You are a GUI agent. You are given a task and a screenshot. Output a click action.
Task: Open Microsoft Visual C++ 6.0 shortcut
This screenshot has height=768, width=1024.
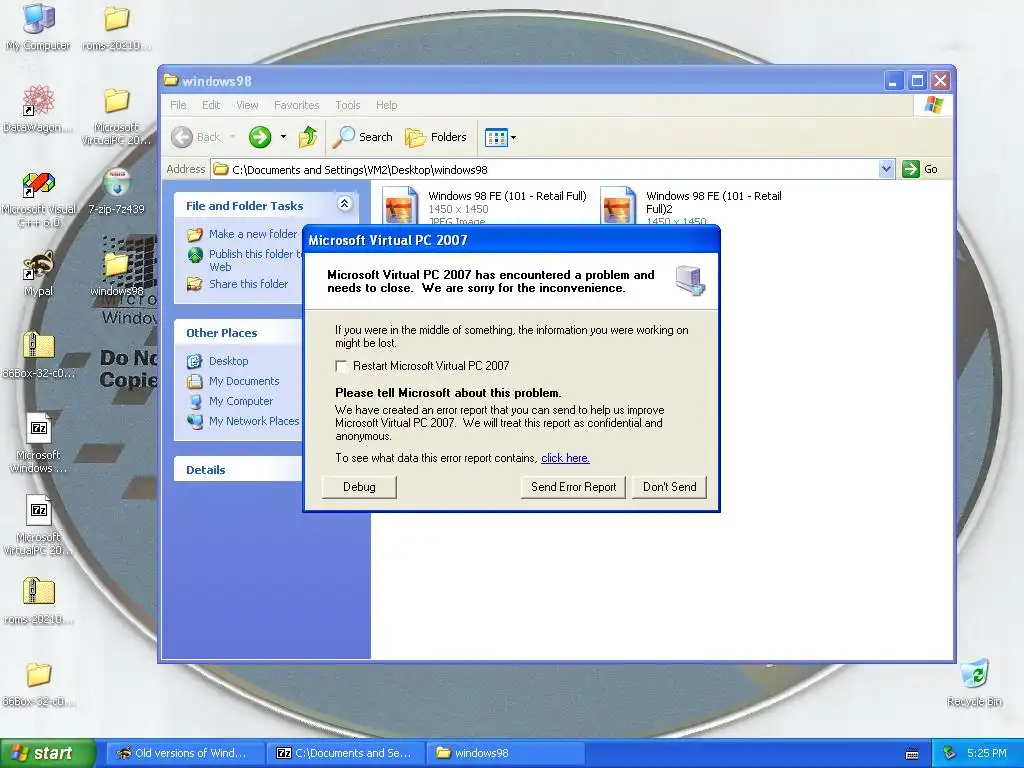tap(39, 199)
